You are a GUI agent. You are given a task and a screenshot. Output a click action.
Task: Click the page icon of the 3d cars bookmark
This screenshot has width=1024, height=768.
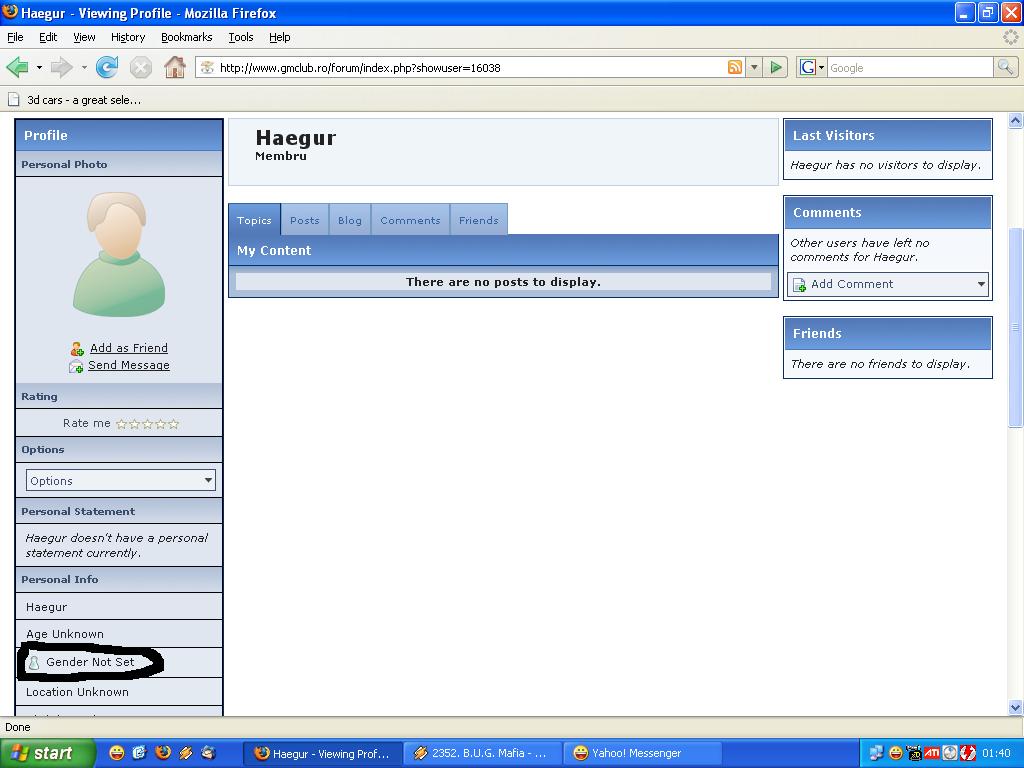[x=14, y=100]
